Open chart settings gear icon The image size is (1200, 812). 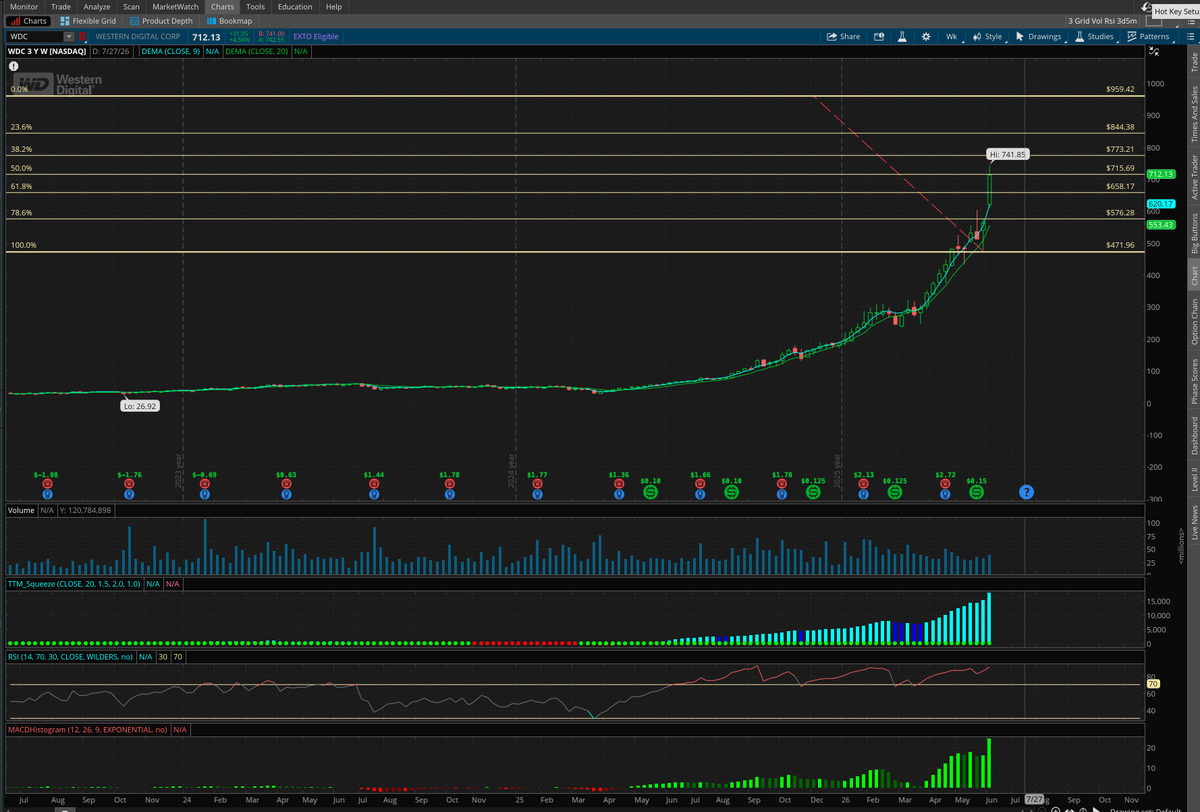point(926,36)
